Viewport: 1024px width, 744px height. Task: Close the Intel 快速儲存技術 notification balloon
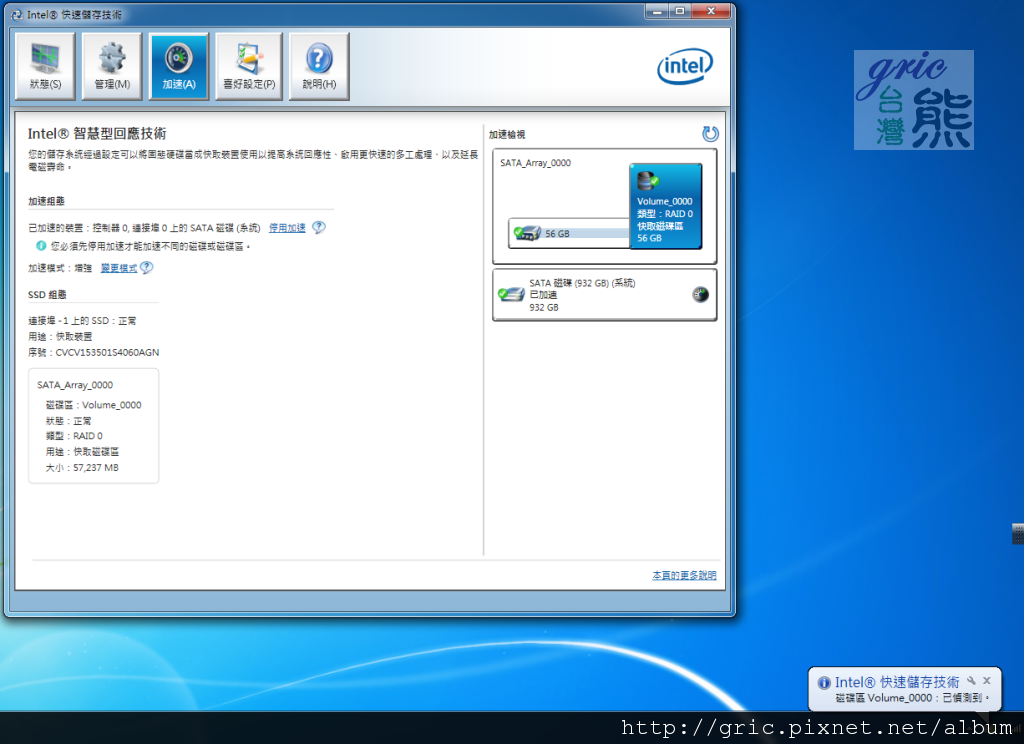(987, 681)
